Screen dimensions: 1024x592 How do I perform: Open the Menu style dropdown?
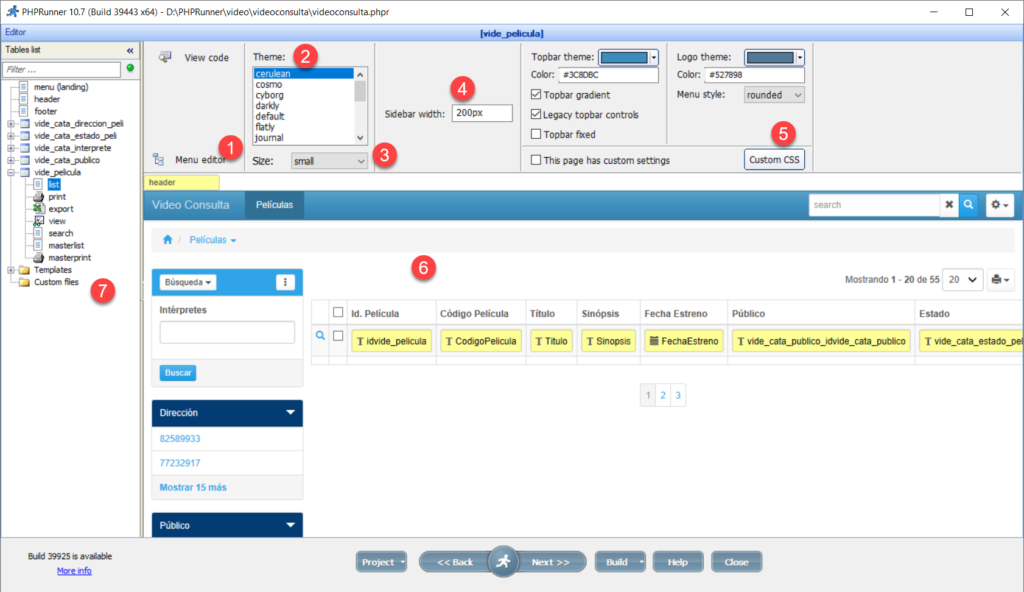774,95
